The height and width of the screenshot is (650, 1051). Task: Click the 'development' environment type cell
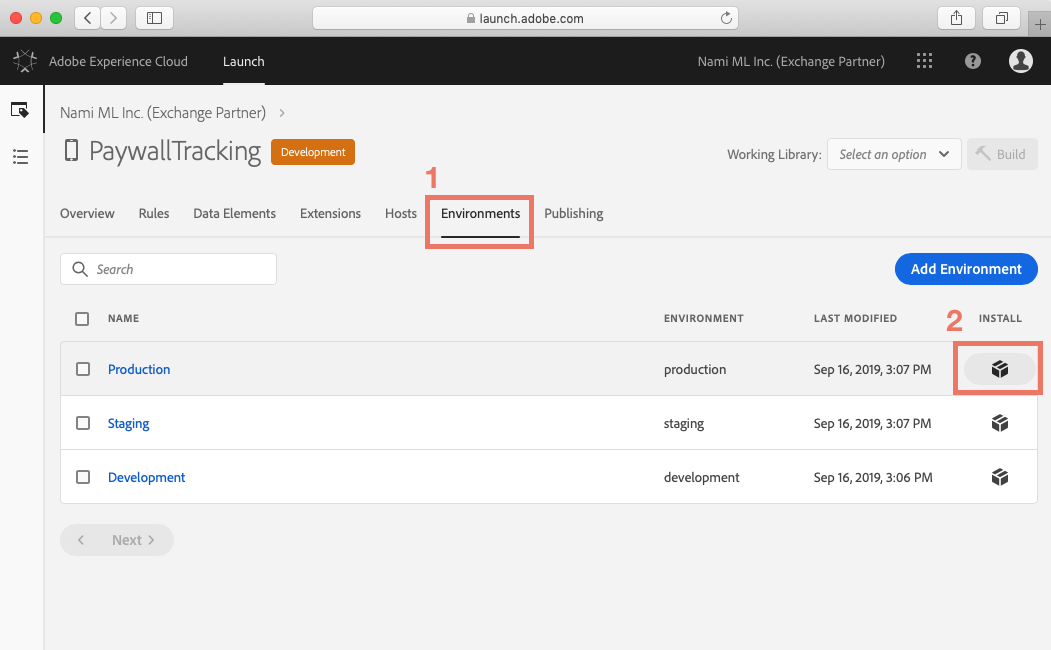(702, 477)
